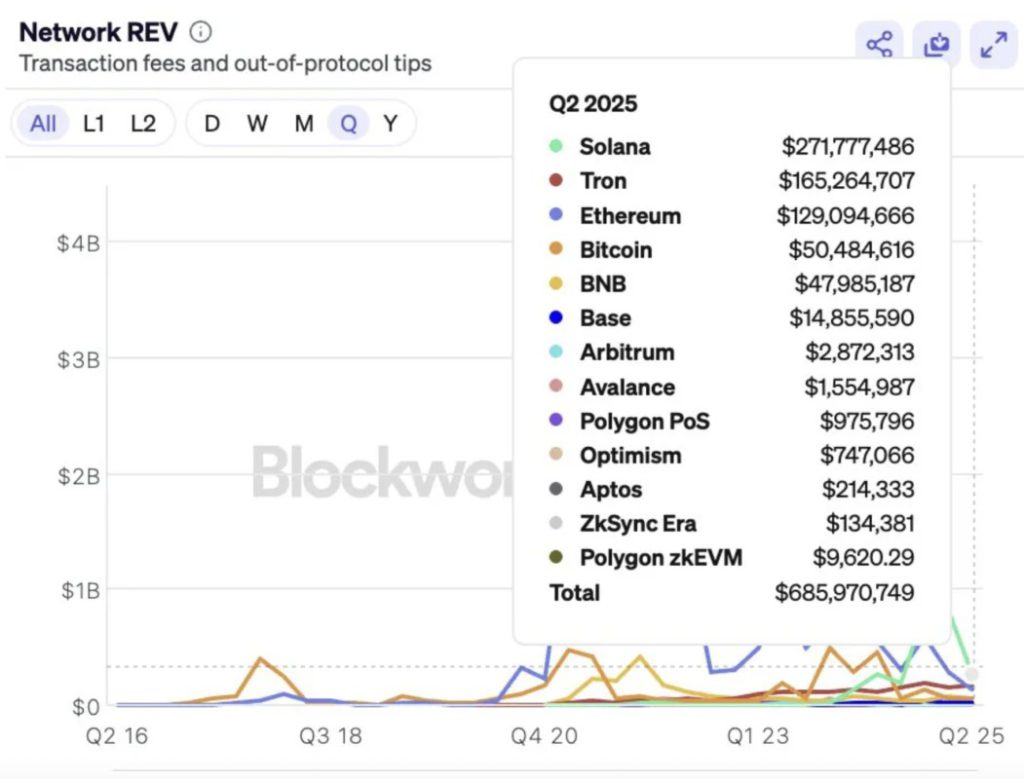This screenshot has width=1024, height=779.
Task: Click the $165,264,707 Tron value
Action: point(846,181)
